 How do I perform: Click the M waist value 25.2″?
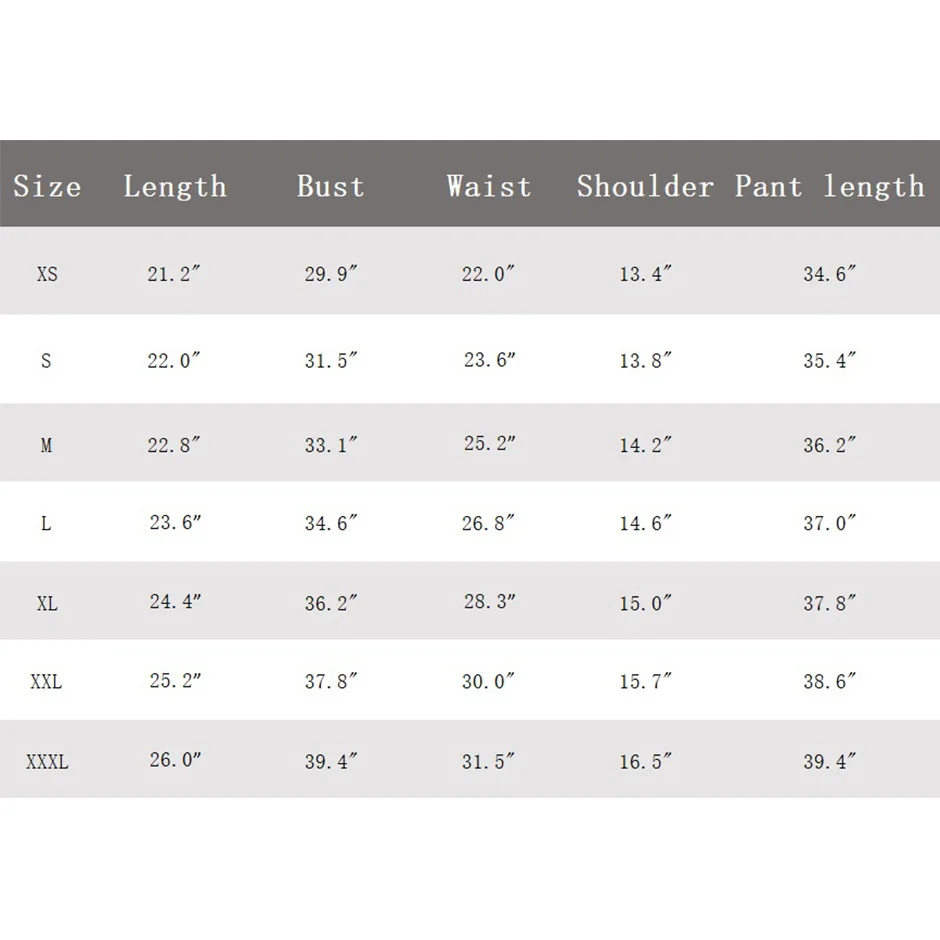click(489, 443)
